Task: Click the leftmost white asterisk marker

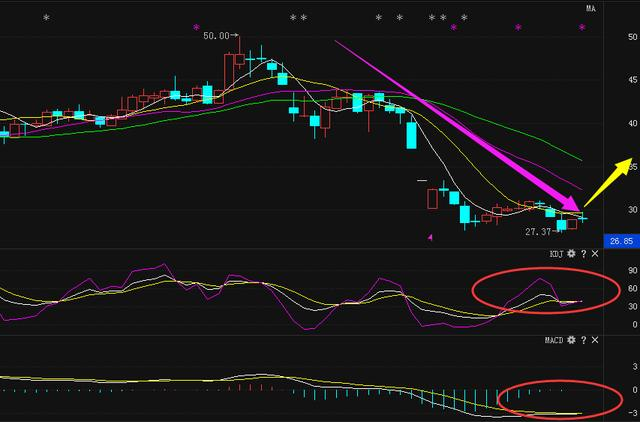Action: [x=45, y=19]
